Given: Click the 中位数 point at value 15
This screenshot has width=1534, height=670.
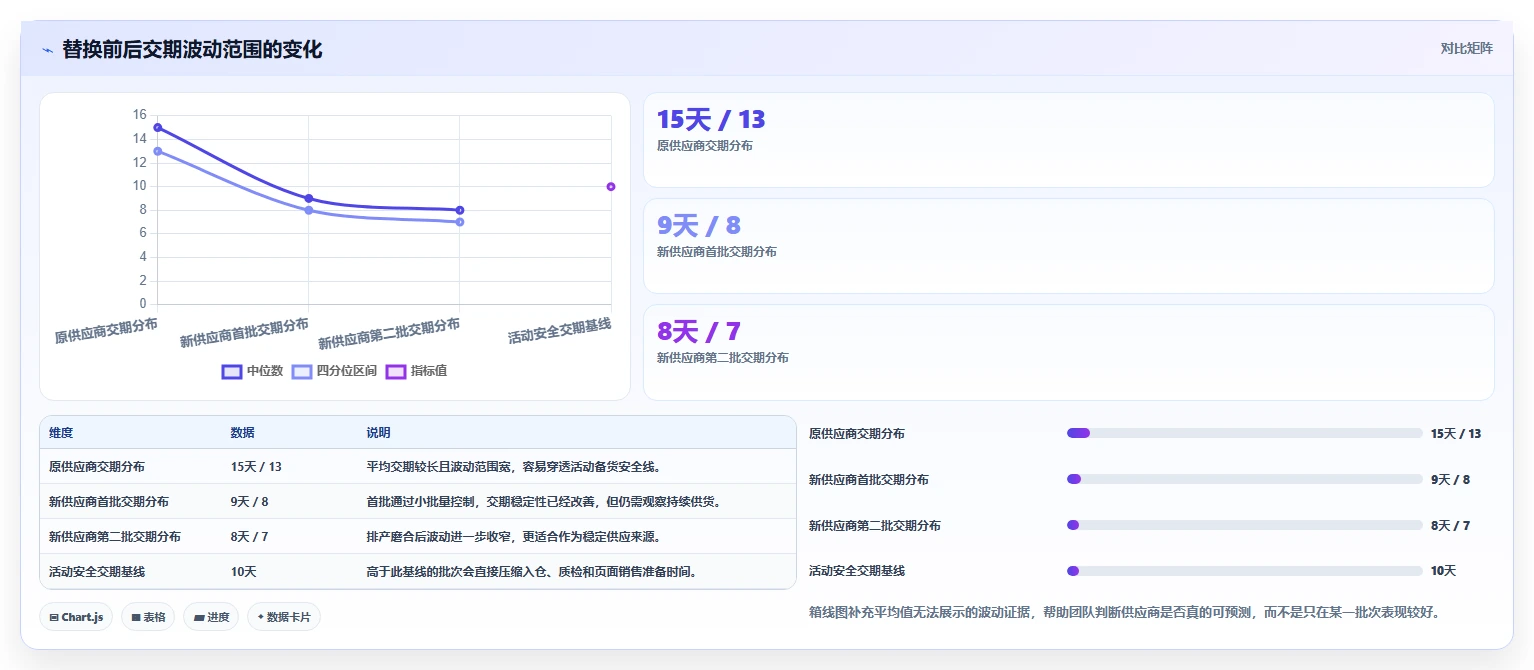Looking at the screenshot, I should pos(158,128).
